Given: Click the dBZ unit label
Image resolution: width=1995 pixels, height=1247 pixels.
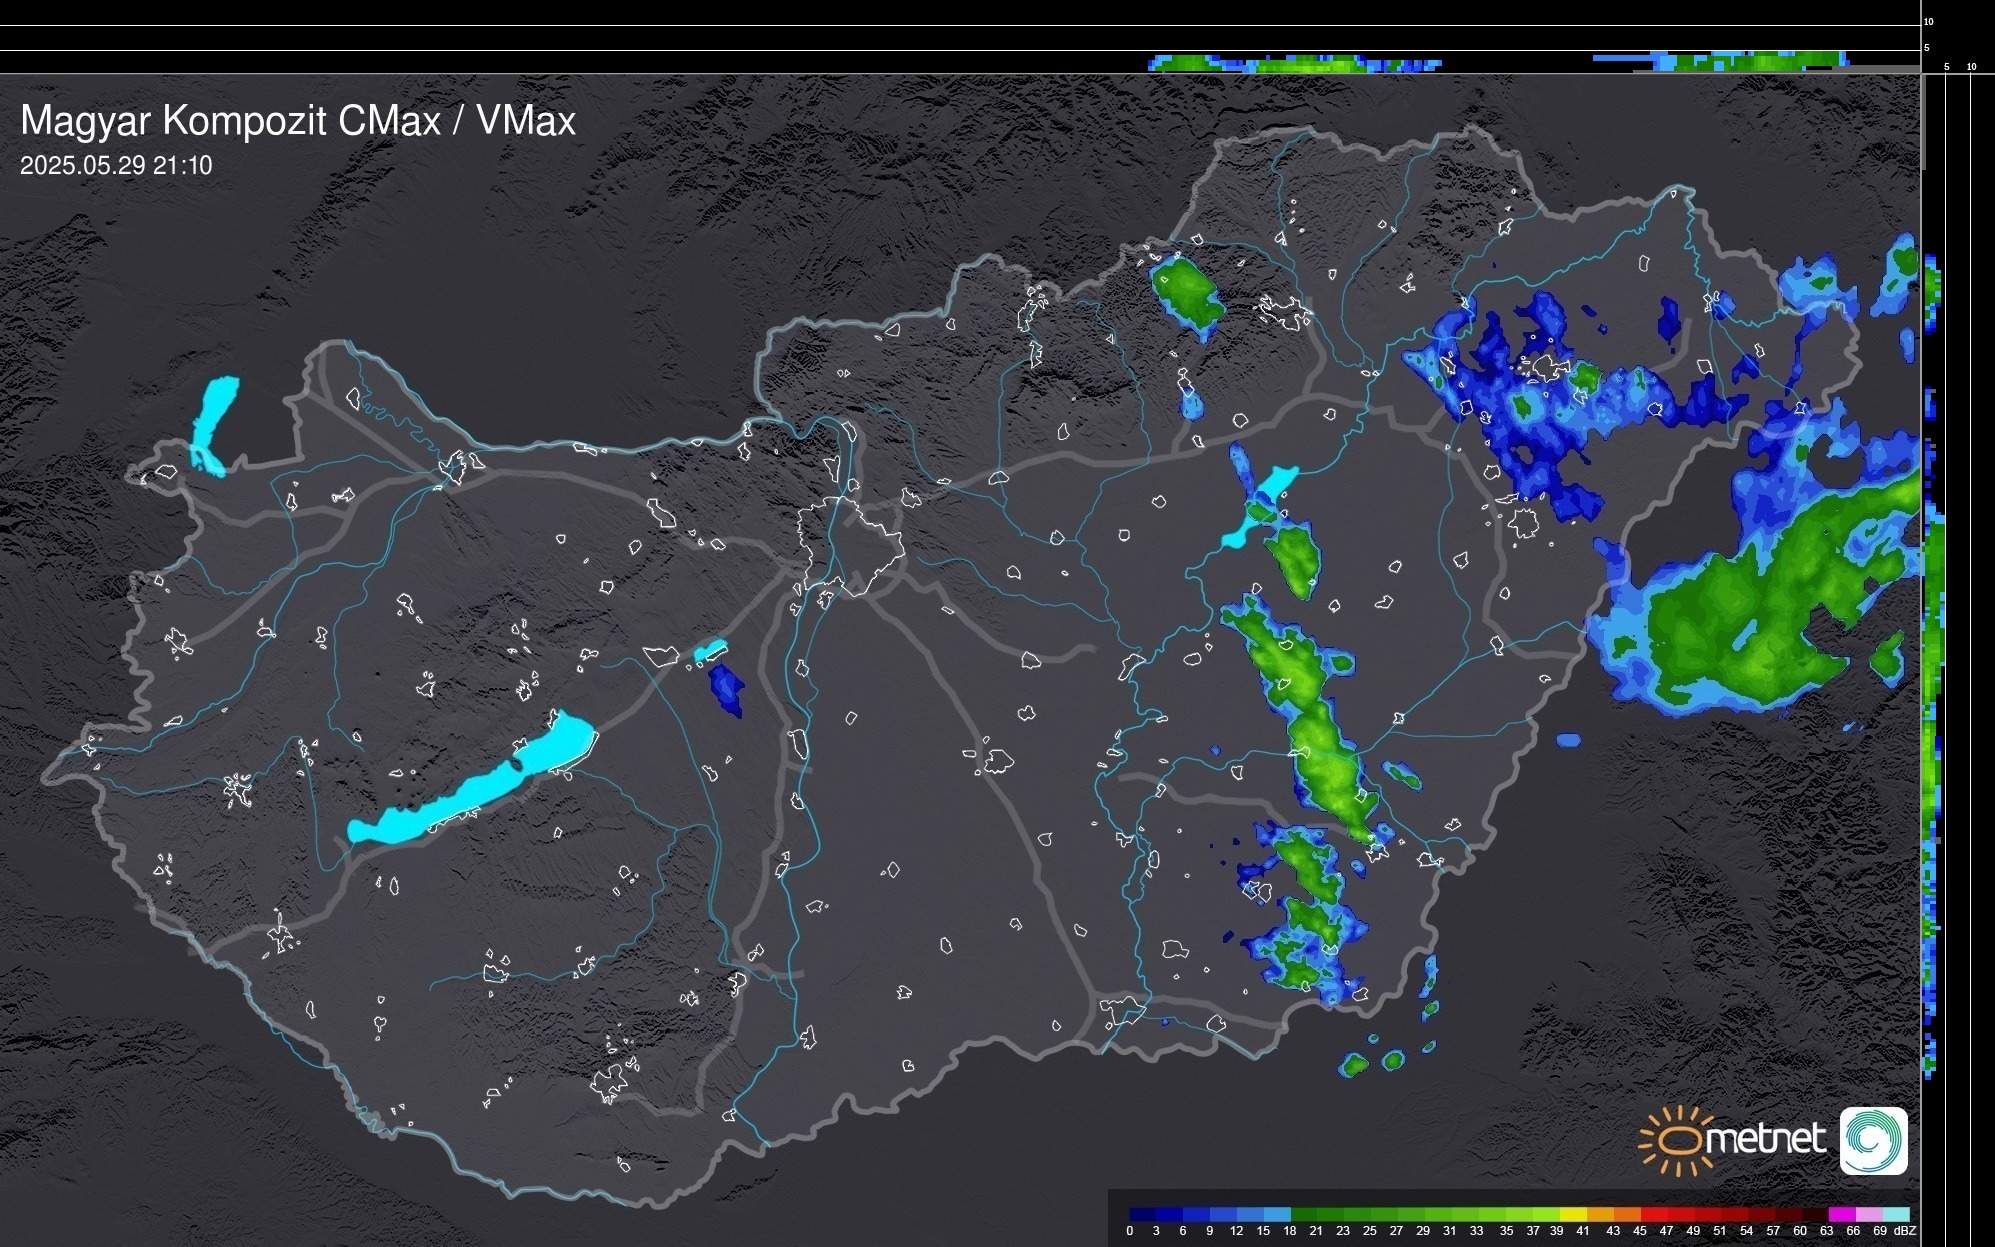Looking at the screenshot, I should pyautogui.click(x=1904, y=1231).
